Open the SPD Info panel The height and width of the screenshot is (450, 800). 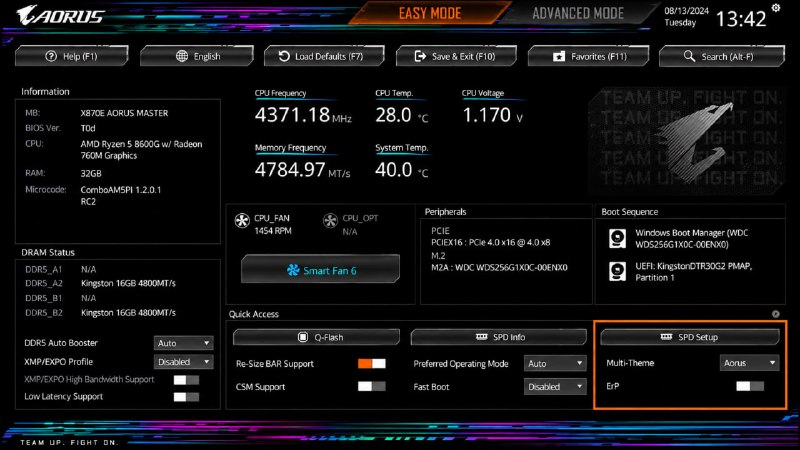click(498, 337)
